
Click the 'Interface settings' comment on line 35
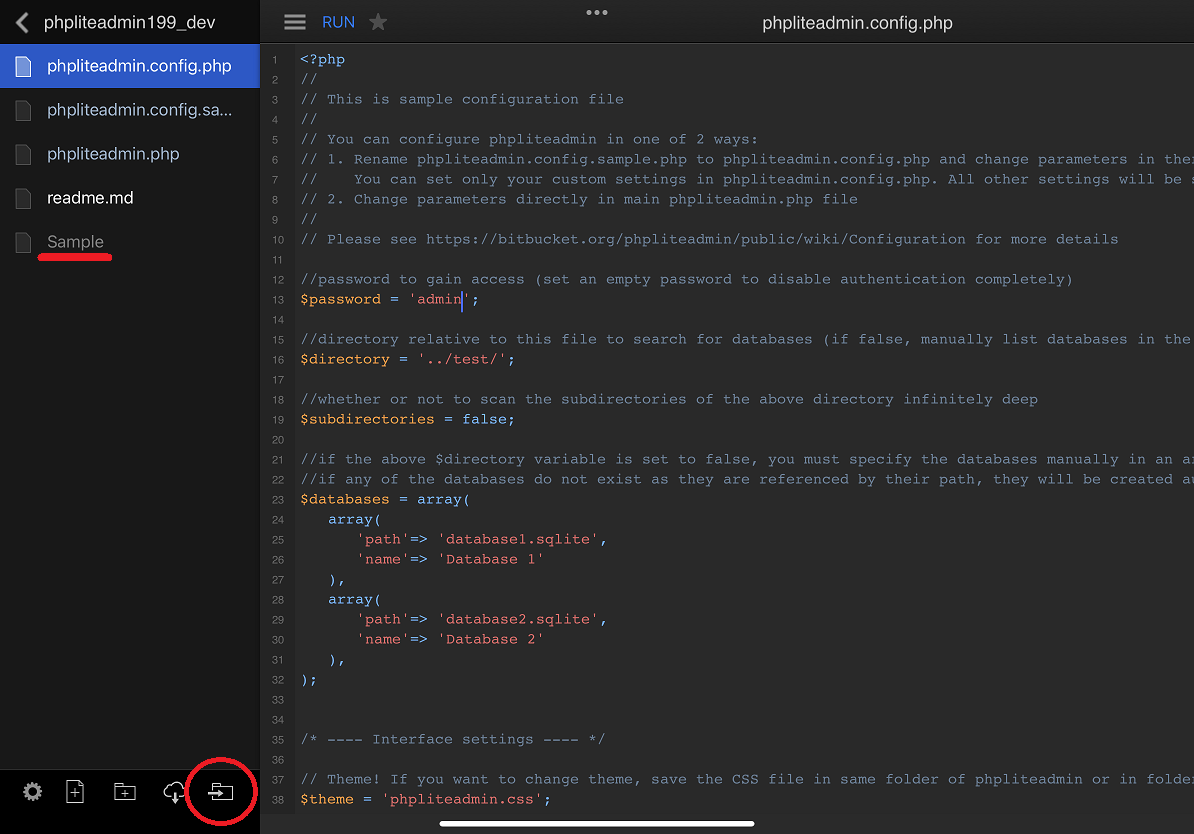(x=452, y=740)
